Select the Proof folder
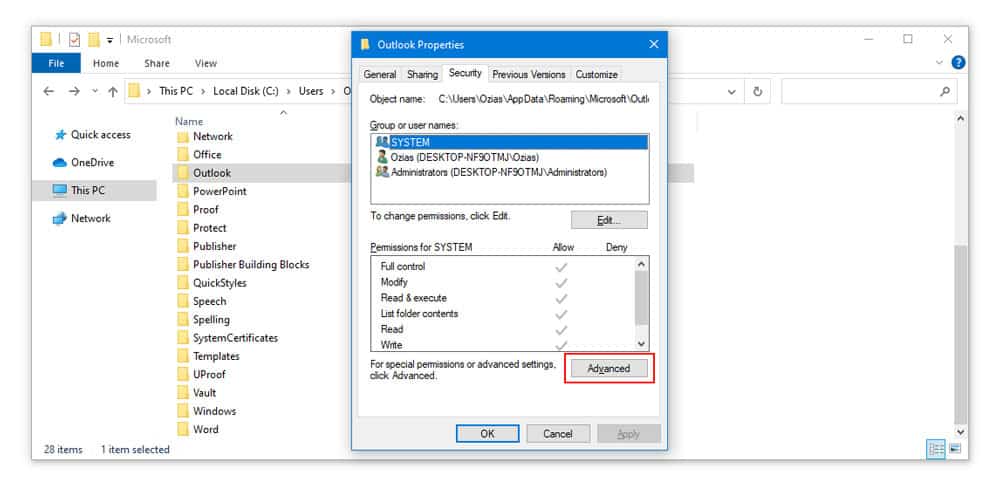The width and height of the screenshot is (1000, 492). coord(198,209)
